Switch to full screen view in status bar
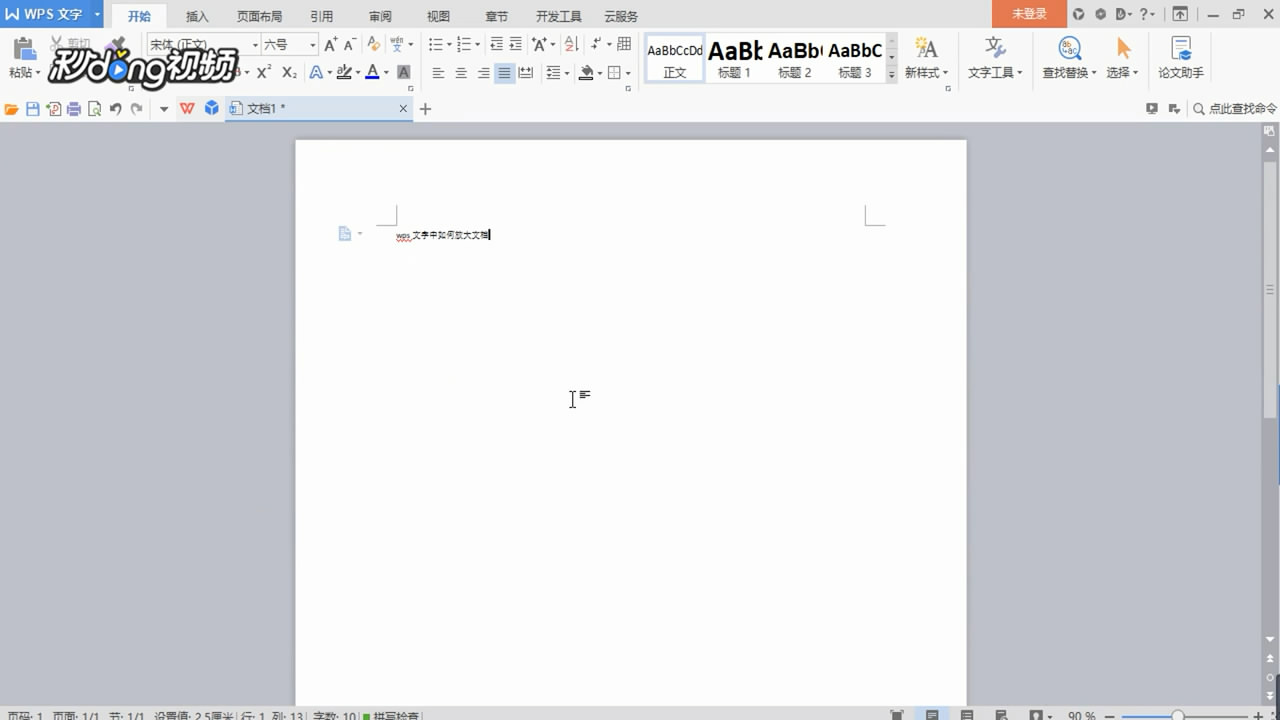 point(897,715)
